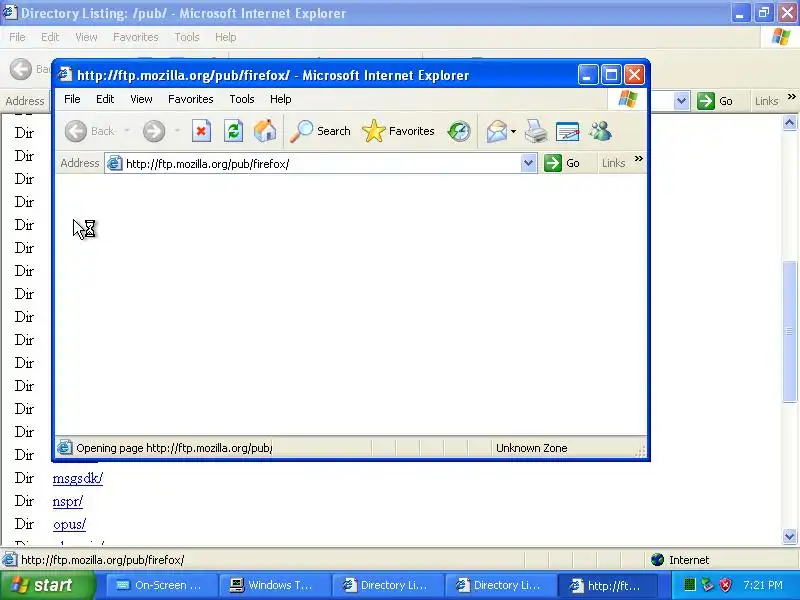Click the Forward arrow in the front window toolbar

click(x=154, y=131)
